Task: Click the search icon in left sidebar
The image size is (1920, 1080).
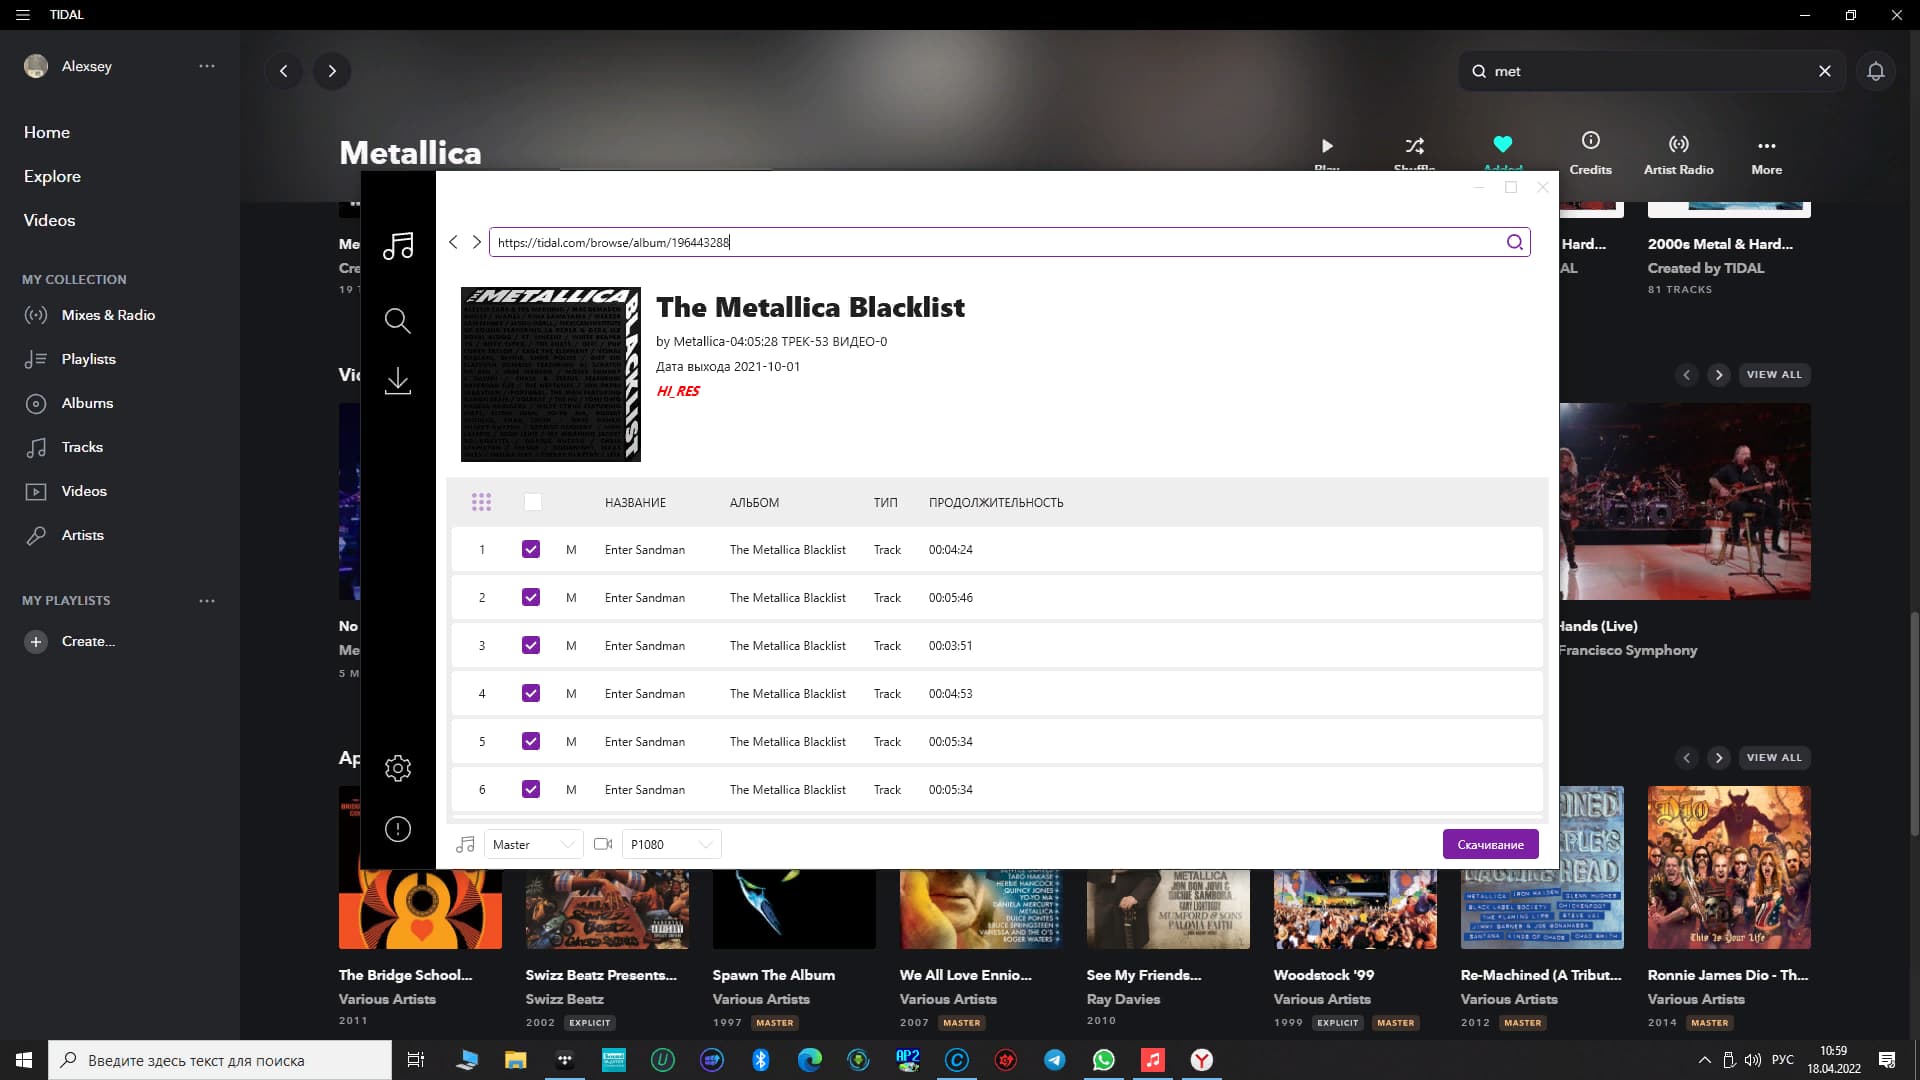Action: 398,320
